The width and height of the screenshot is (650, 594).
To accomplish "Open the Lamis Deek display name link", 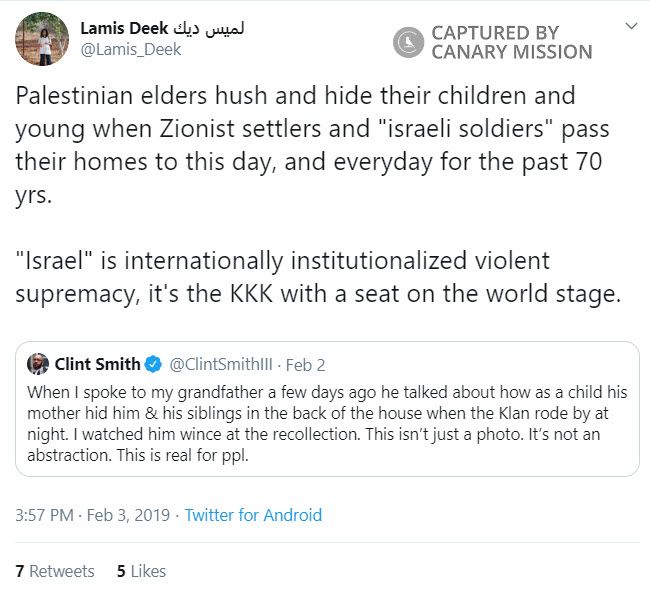I will point(125,28).
